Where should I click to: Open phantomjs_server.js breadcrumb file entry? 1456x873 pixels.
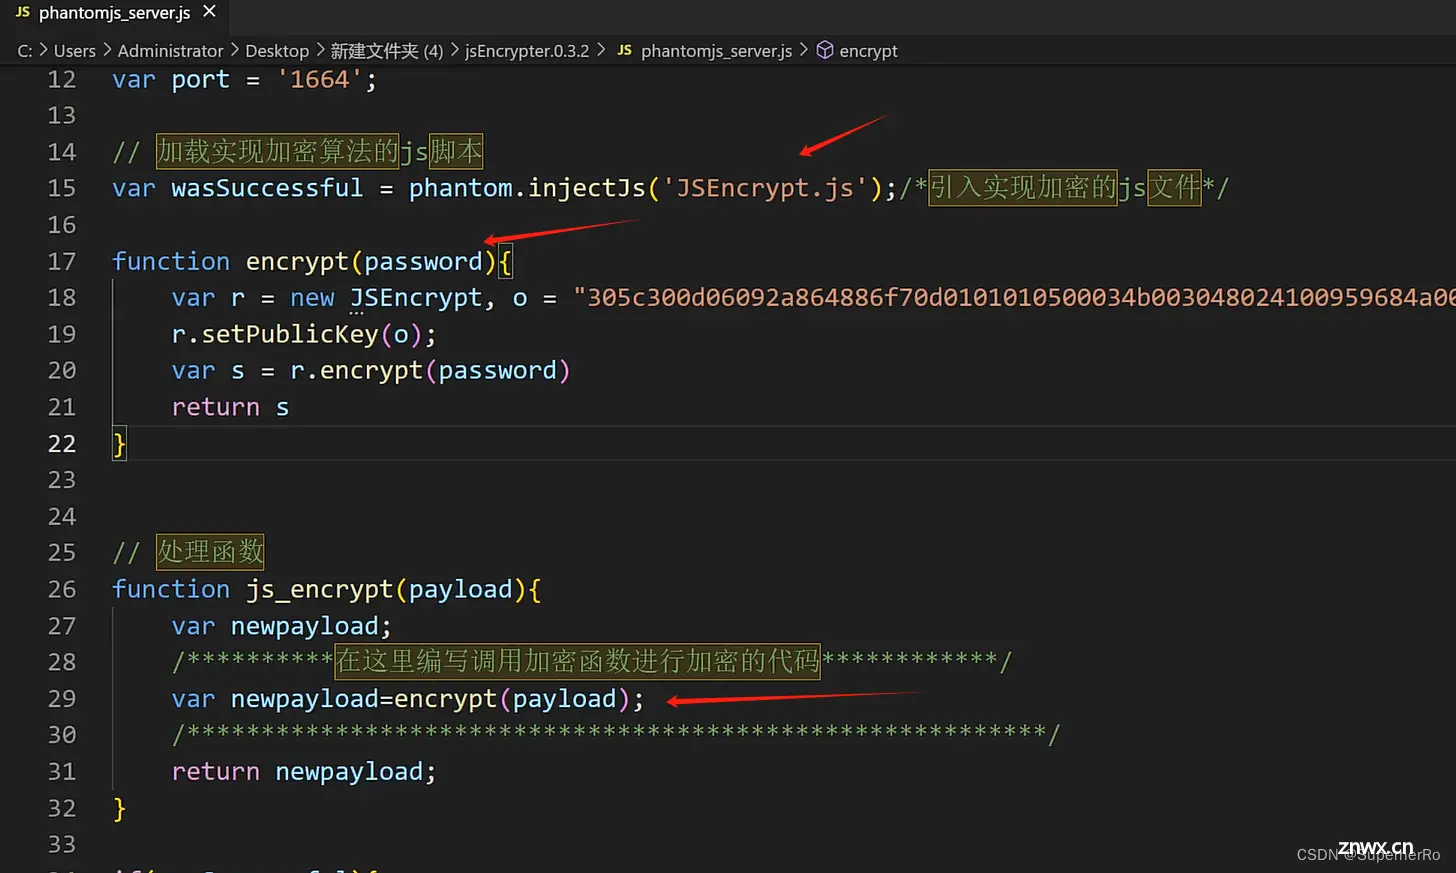pos(716,51)
